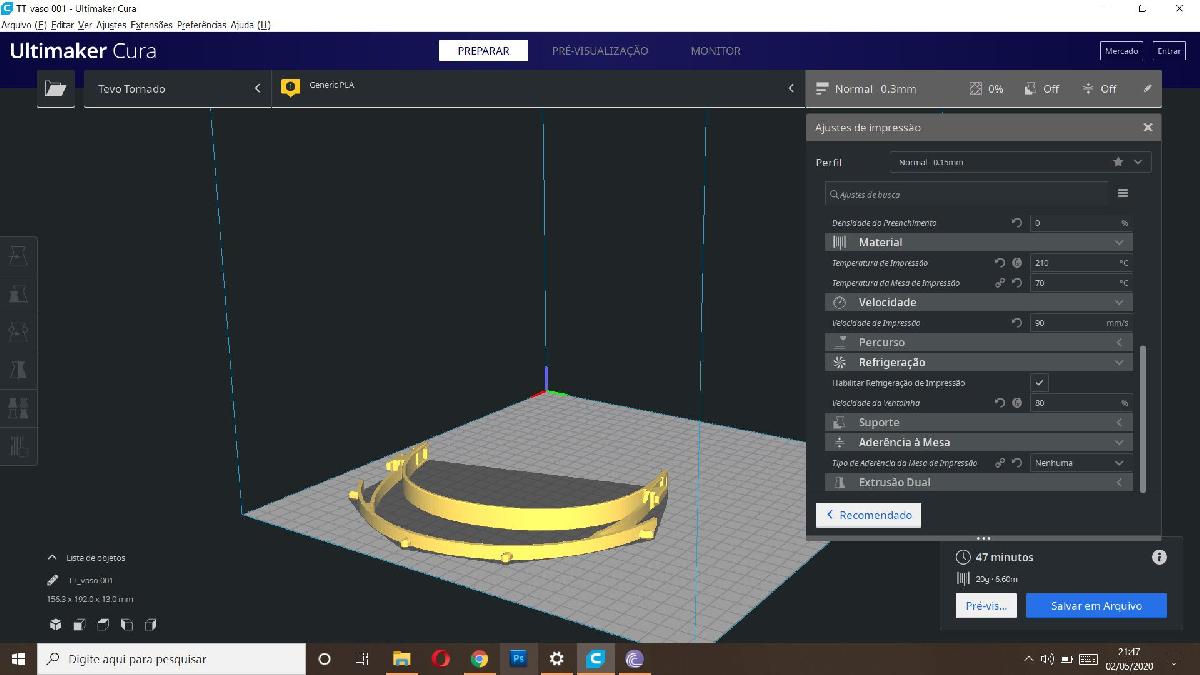Expand the Suporte settings section

click(x=978, y=422)
